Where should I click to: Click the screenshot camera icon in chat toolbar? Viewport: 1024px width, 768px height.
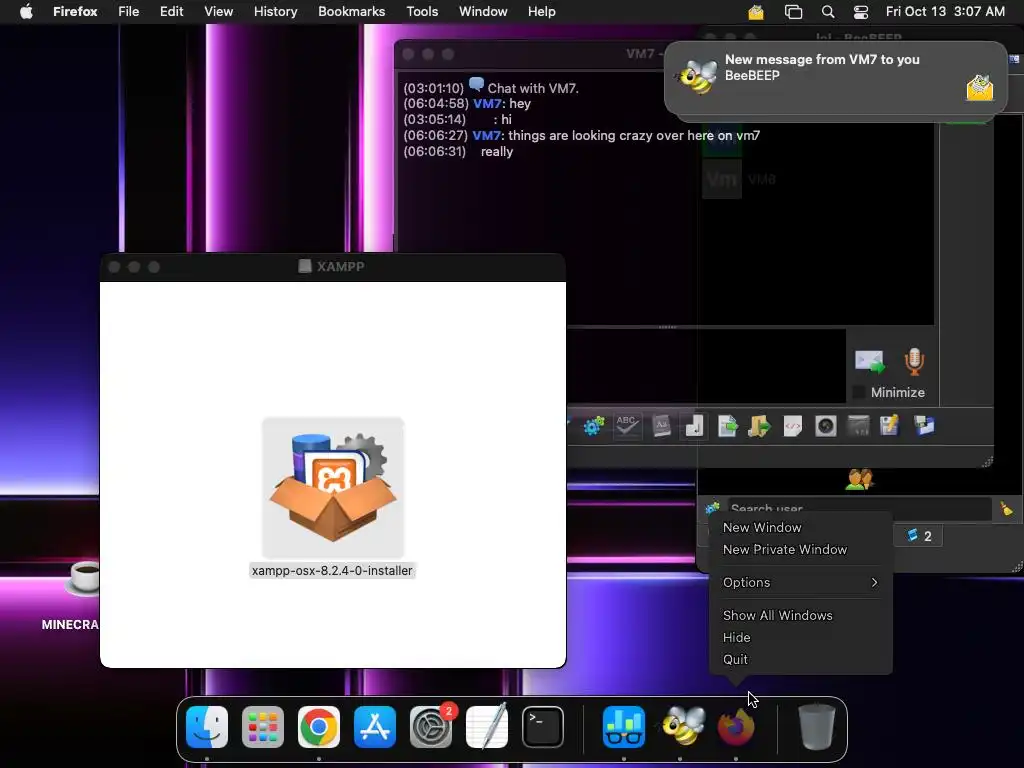tap(825, 426)
